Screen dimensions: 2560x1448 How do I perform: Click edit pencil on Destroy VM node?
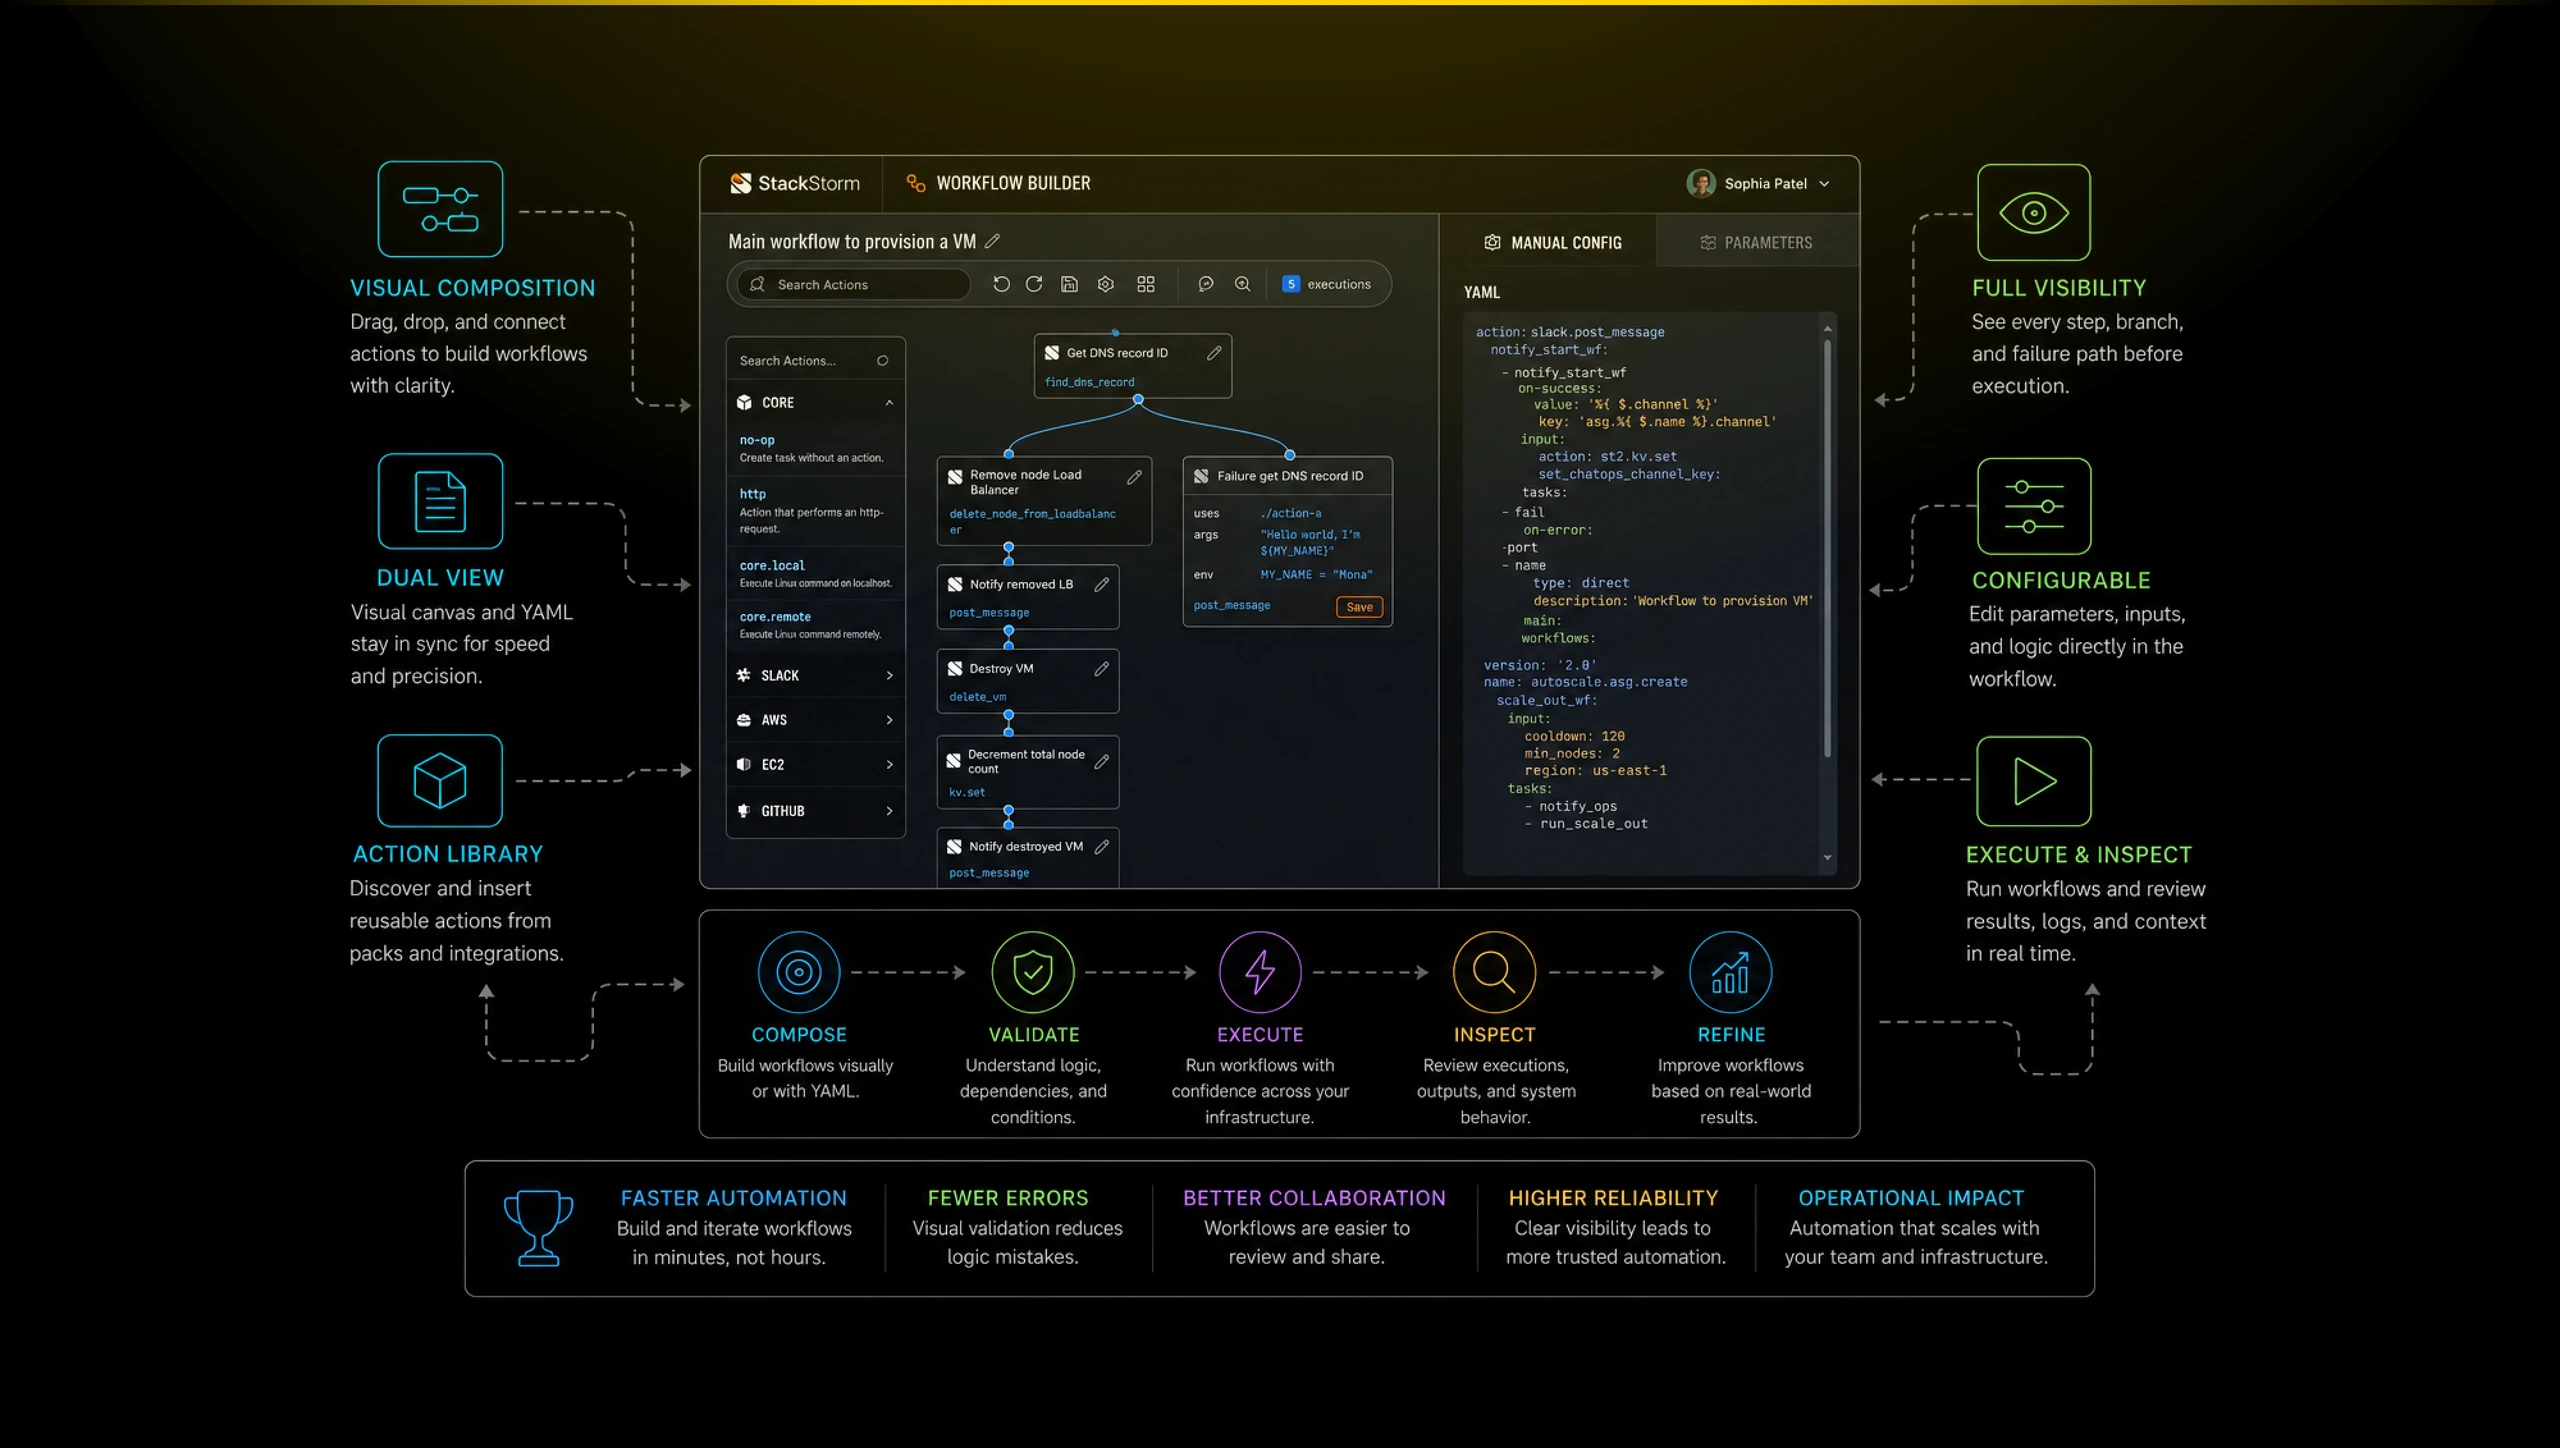pos(1101,668)
